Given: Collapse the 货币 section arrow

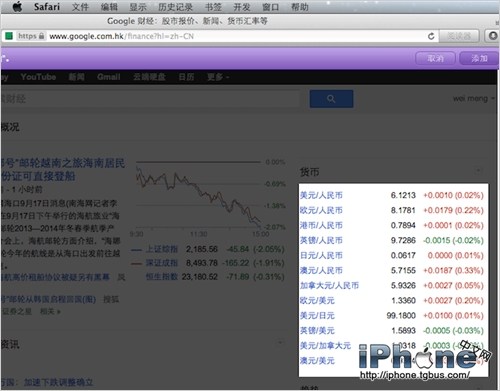Looking at the screenshot, I should pyautogui.click(x=478, y=171).
